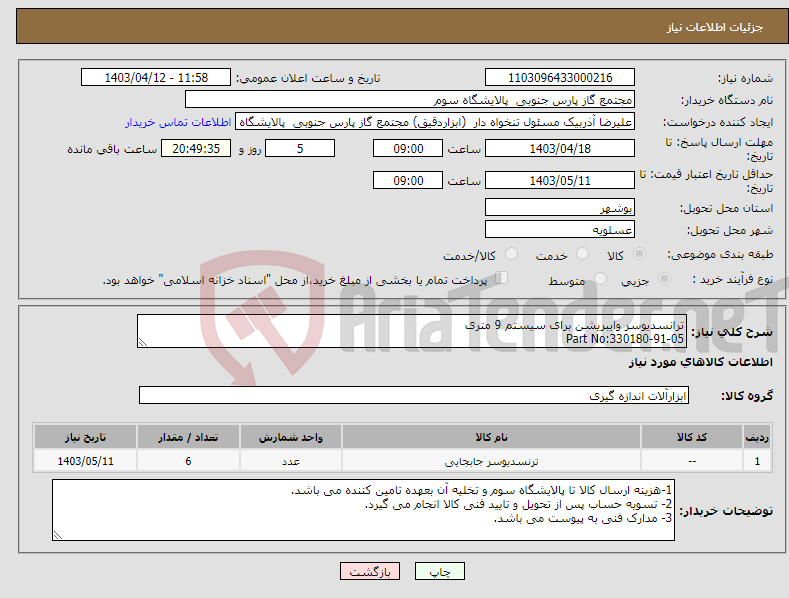Click the delivery city field عسلویه
The height and width of the screenshot is (598, 789).
(x=560, y=230)
